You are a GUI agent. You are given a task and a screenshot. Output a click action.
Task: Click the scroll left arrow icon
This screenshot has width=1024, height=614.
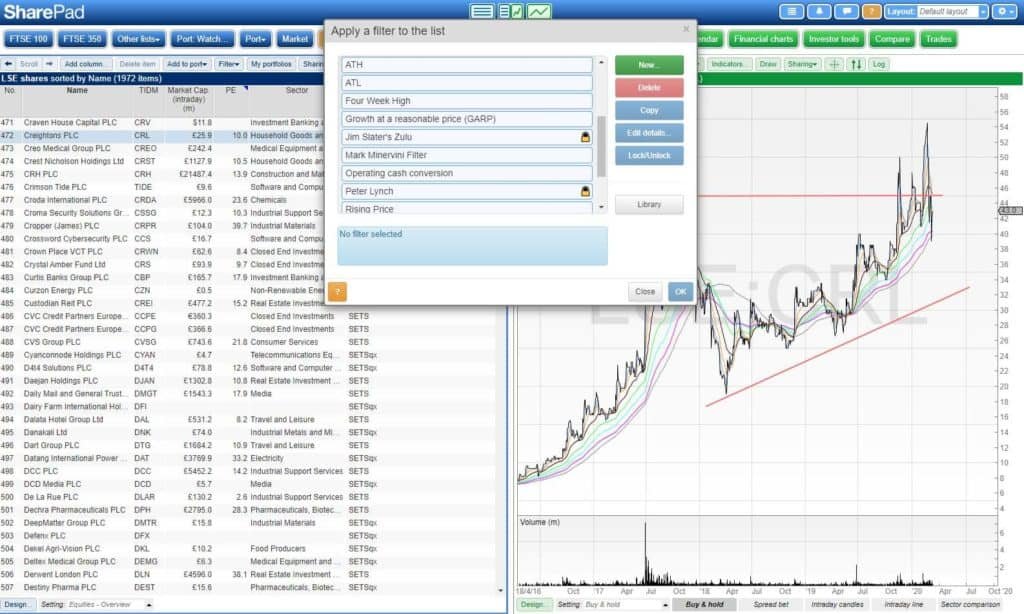point(8,64)
